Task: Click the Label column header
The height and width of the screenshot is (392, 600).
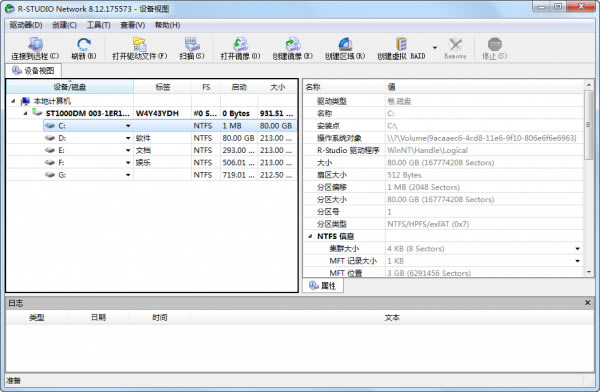Action: (x=163, y=87)
